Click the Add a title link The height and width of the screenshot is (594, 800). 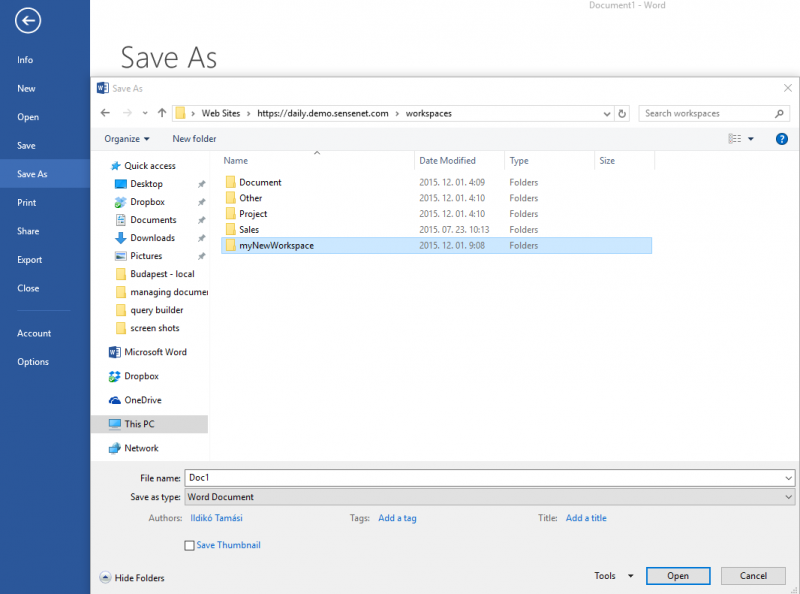pyautogui.click(x=586, y=518)
